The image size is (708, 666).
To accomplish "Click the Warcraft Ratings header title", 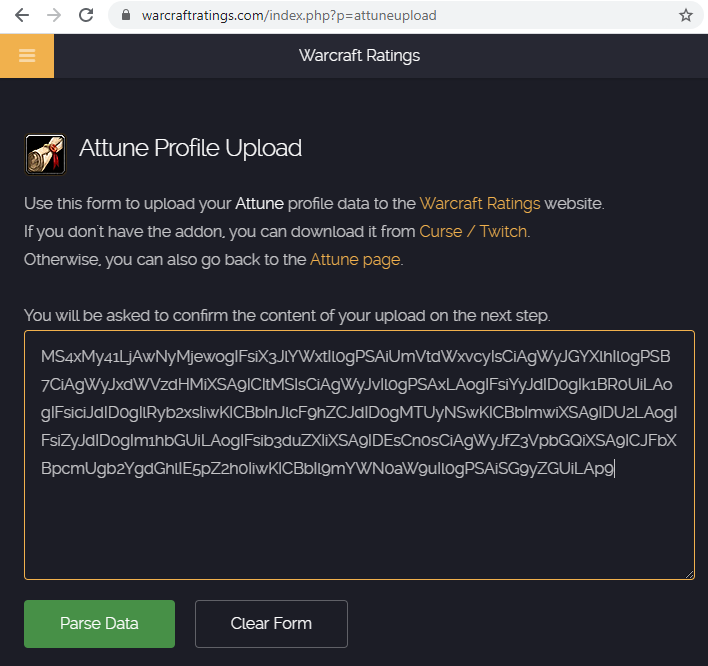I will pos(359,55).
